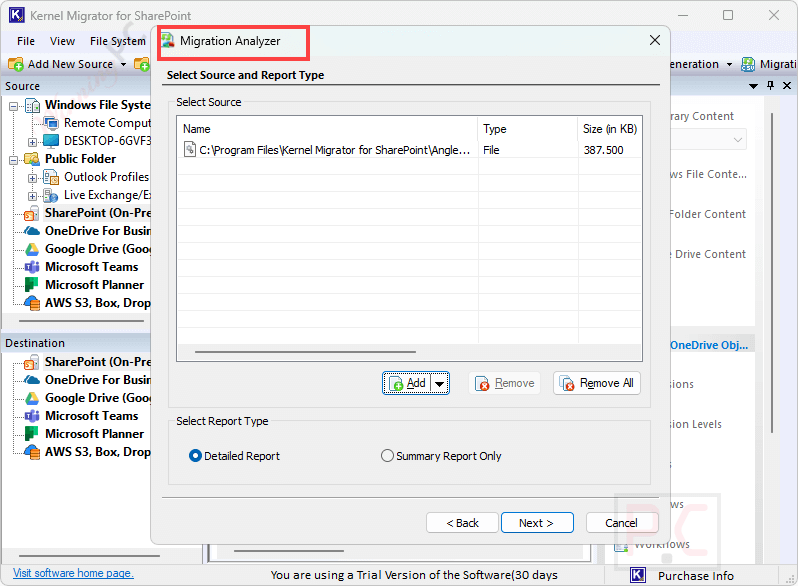This screenshot has width=798, height=586.
Task: Click the Next button
Action: [x=537, y=523]
